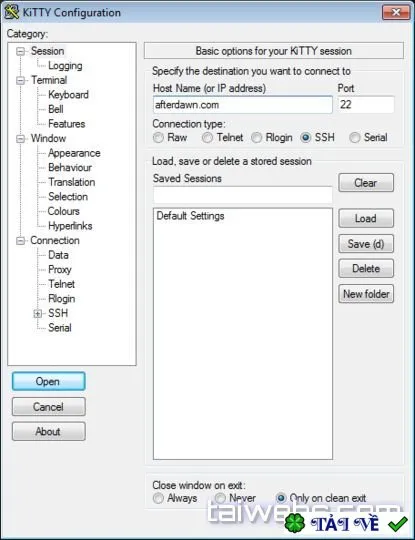This screenshot has height=540, width=415.
Task: Click the Delete button
Action: click(x=366, y=269)
